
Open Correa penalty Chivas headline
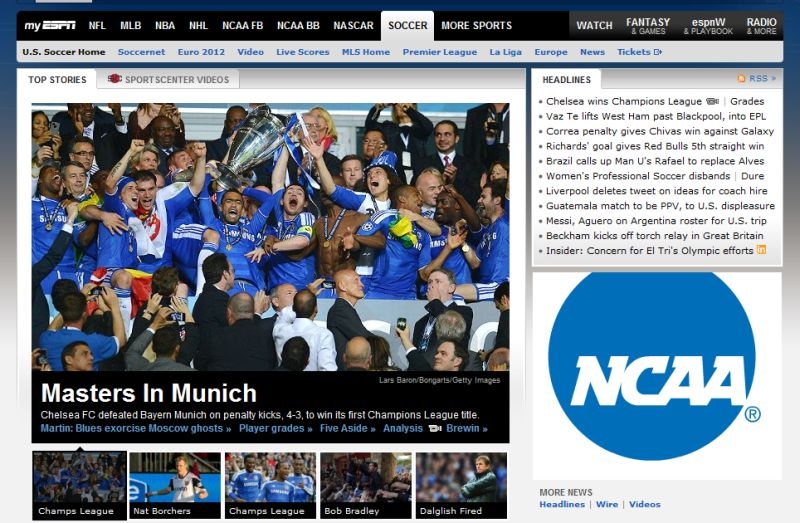(x=660, y=131)
